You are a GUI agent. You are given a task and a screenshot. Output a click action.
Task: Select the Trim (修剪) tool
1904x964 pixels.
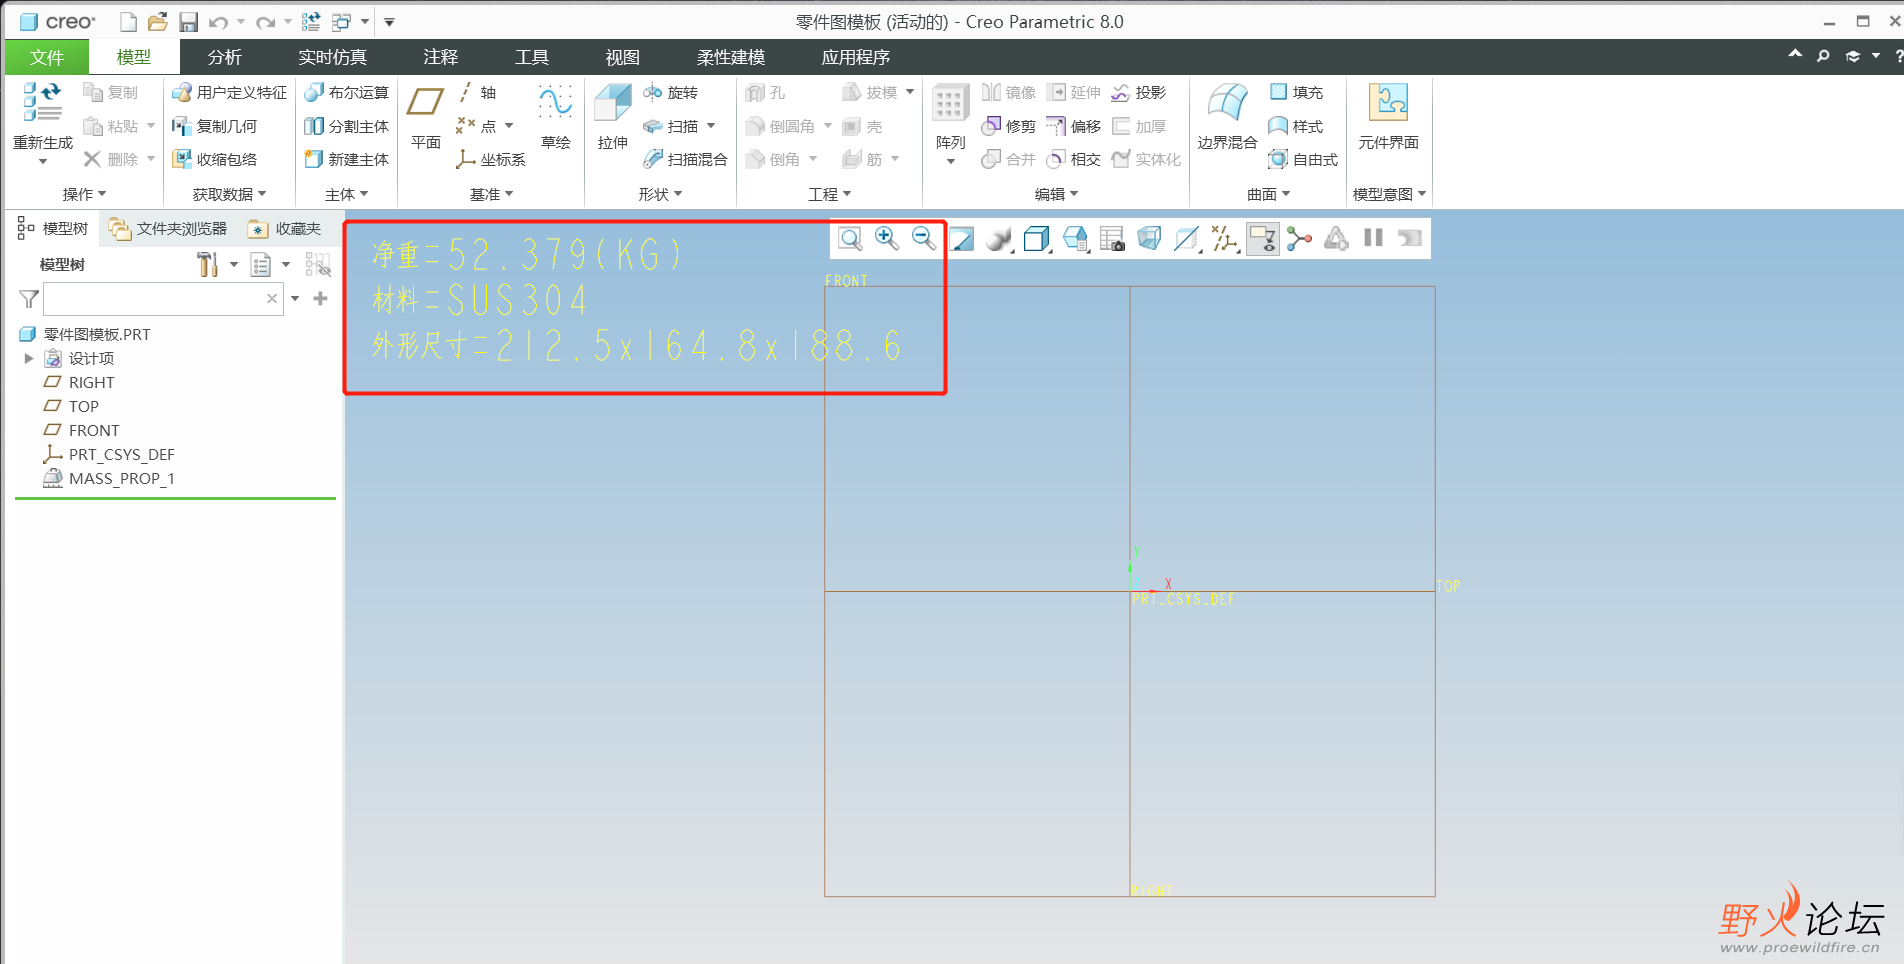coord(1008,126)
